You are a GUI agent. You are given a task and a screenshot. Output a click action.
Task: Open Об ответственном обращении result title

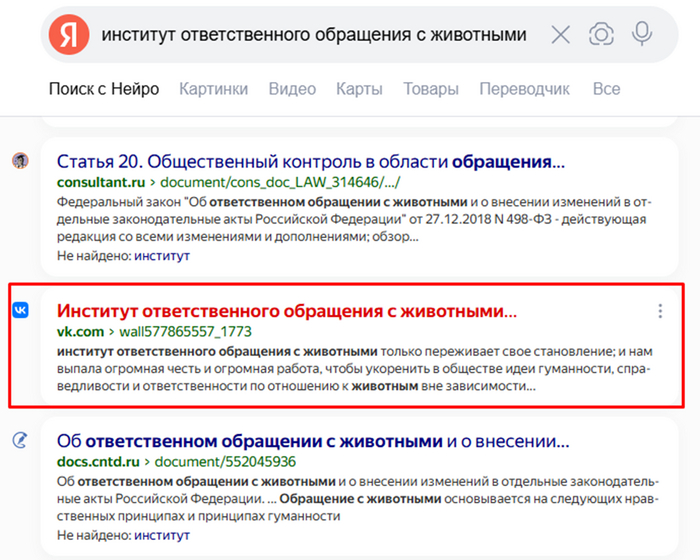pyautogui.click(x=313, y=441)
